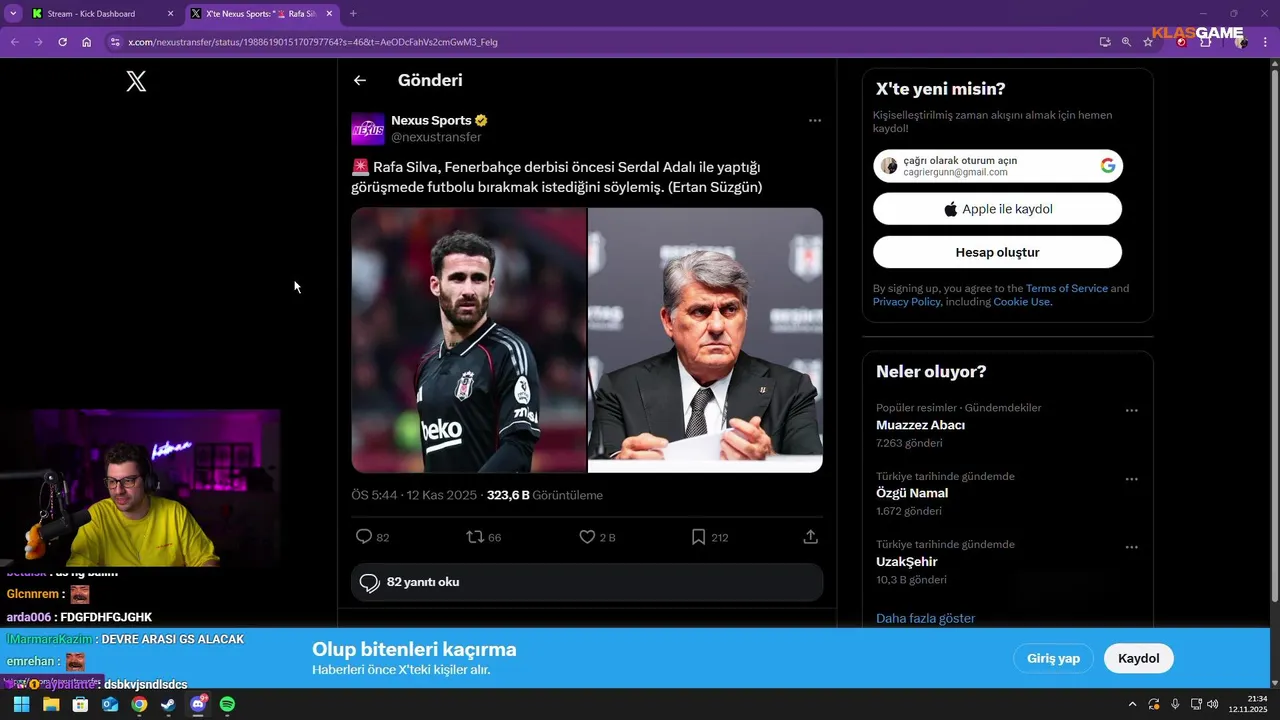Open File Explorer from the taskbar
The image size is (1280, 720).
tap(51, 704)
